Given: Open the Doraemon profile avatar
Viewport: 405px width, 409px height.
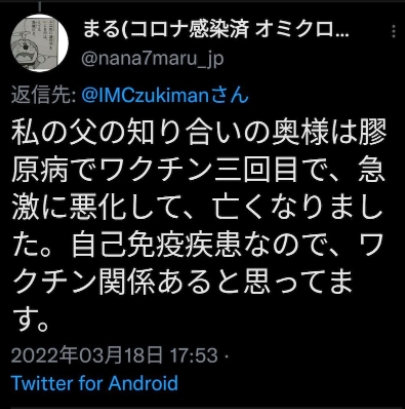Looking at the screenshot, I should tap(40, 43).
